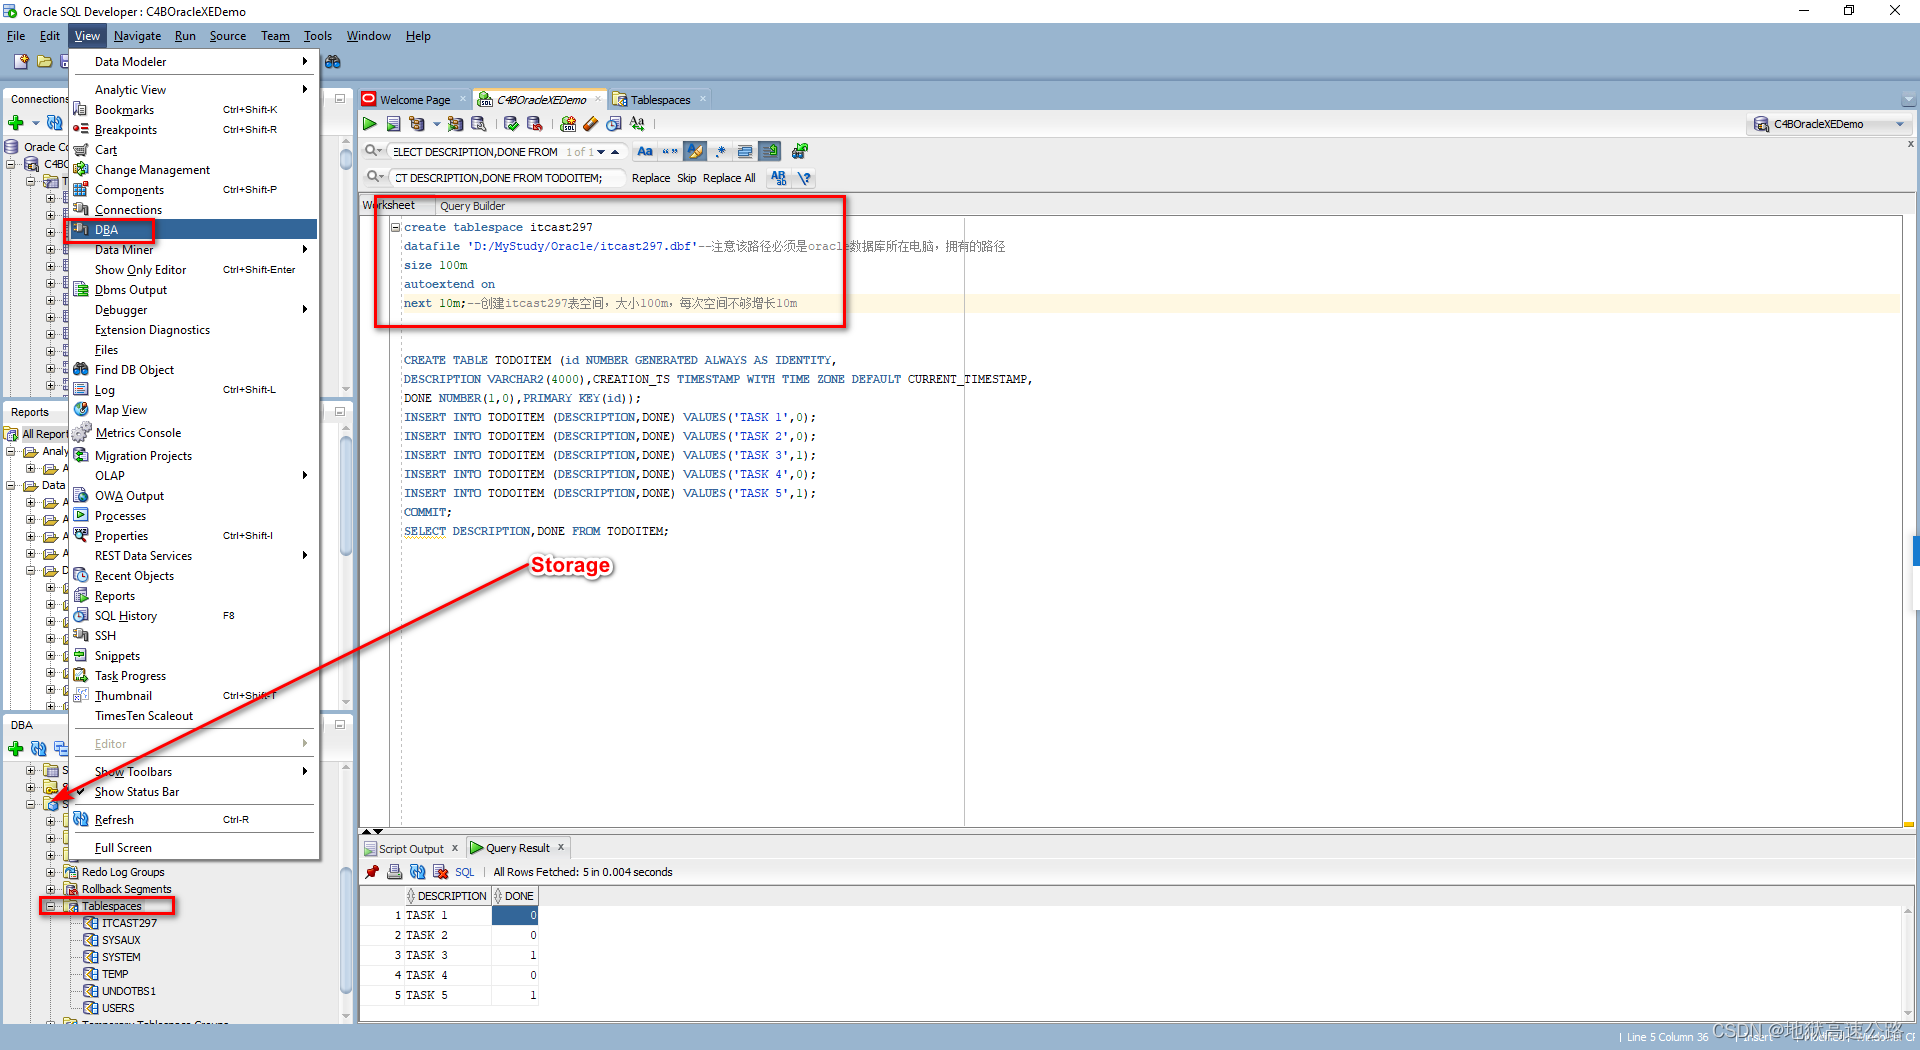Click the find text input field
This screenshot has width=1920, height=1050.
coord(476,152)
